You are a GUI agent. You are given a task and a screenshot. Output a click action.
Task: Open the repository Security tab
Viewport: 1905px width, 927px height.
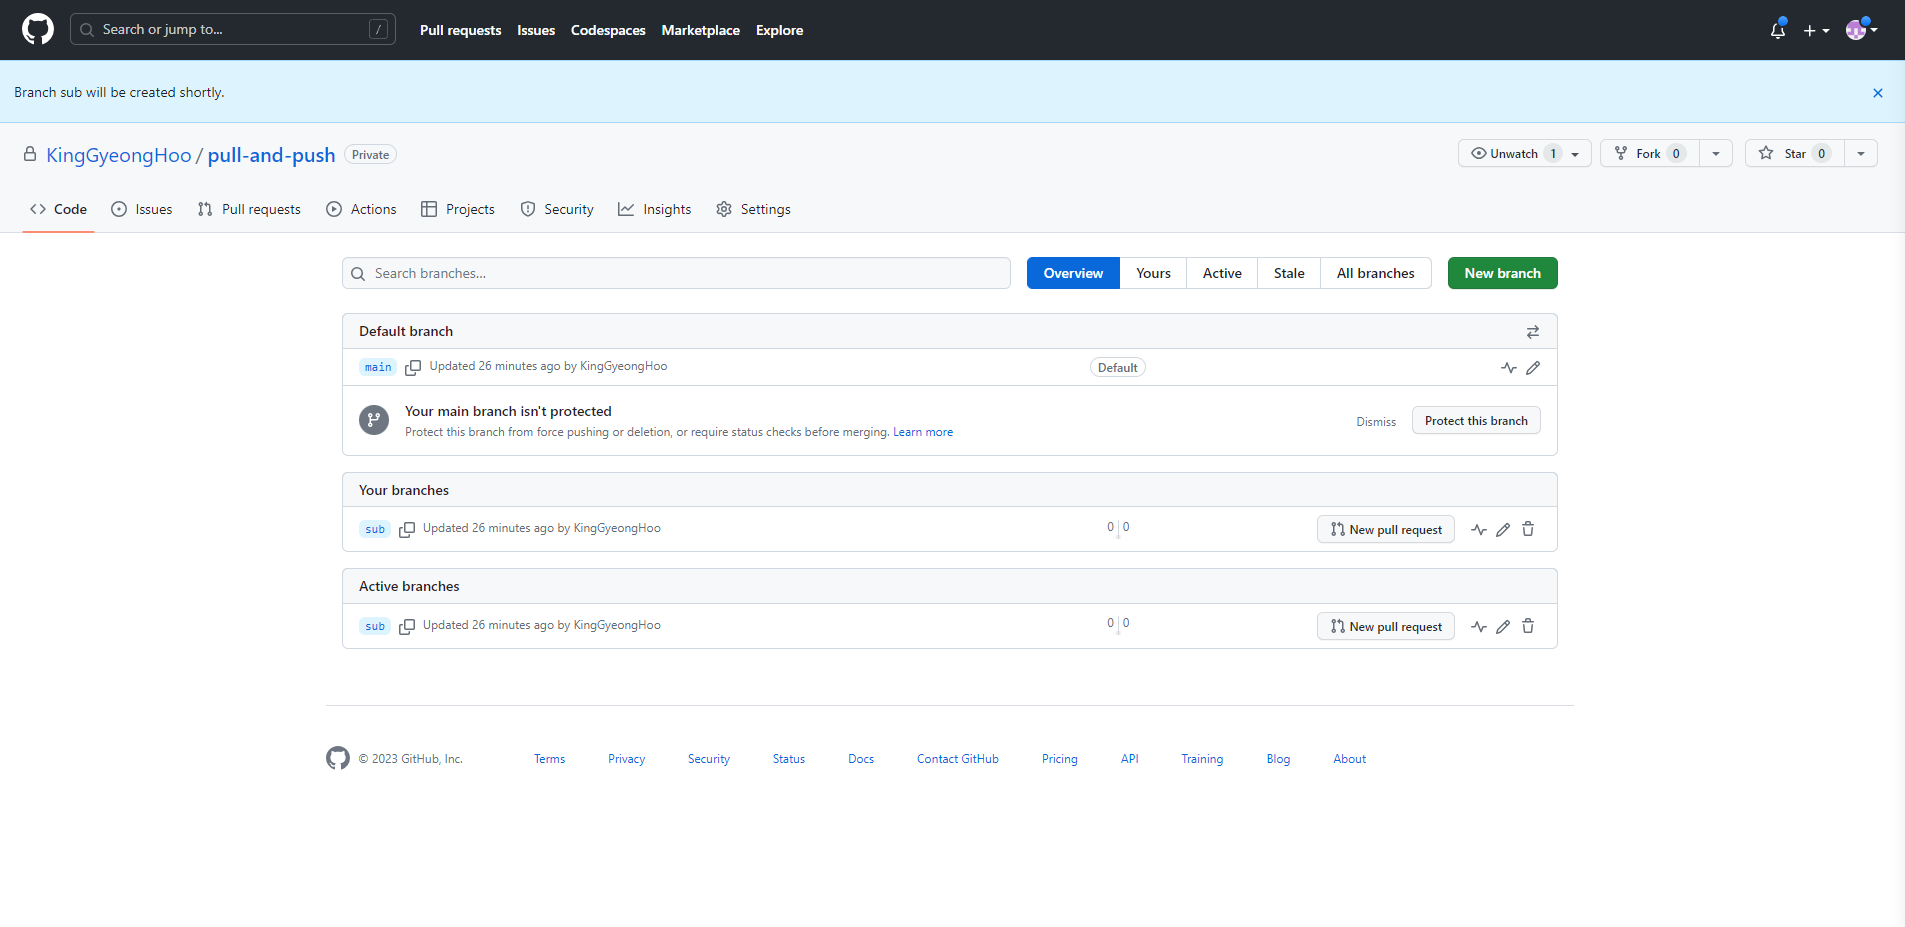pos(557,209)
